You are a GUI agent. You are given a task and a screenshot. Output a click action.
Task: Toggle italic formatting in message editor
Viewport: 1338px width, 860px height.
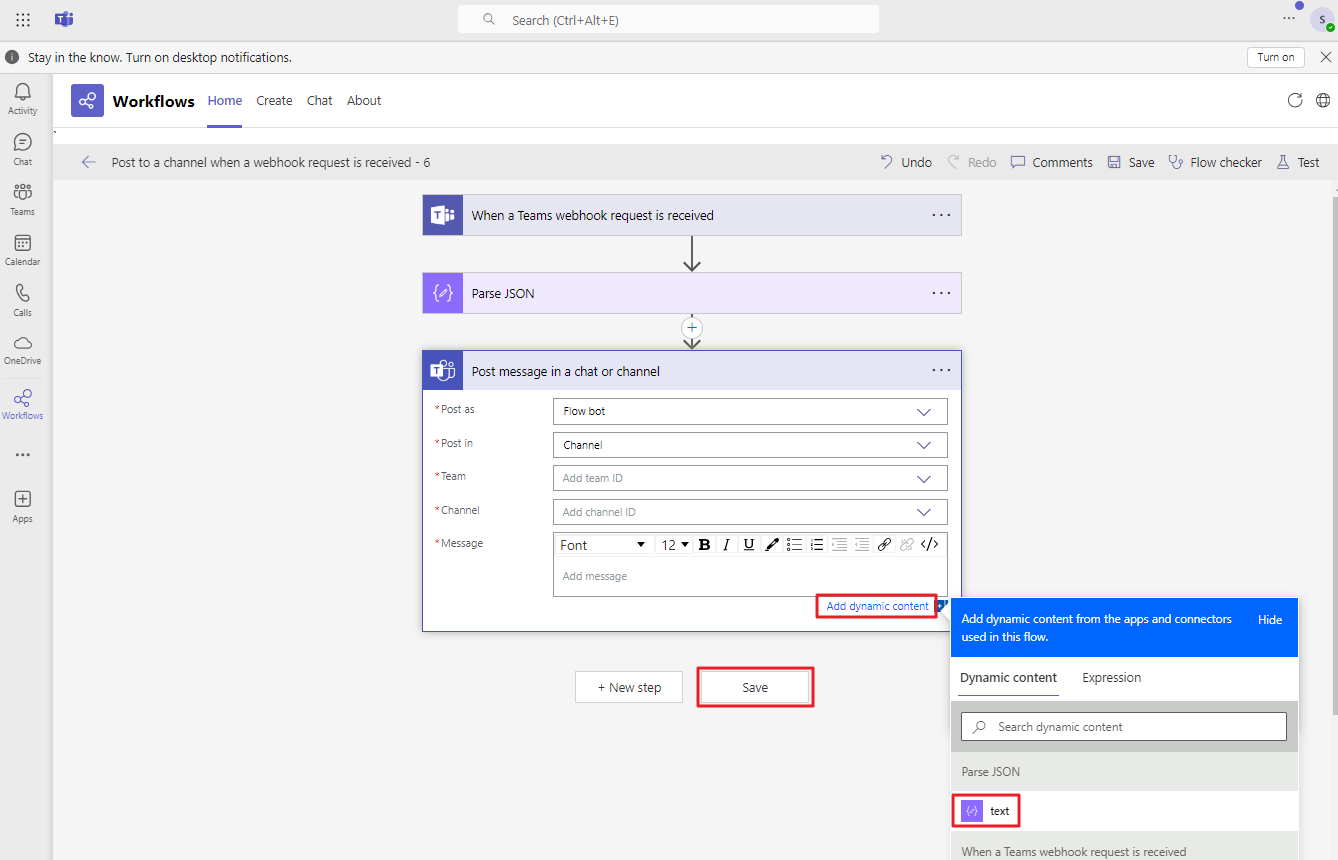[x=726, y=545]
